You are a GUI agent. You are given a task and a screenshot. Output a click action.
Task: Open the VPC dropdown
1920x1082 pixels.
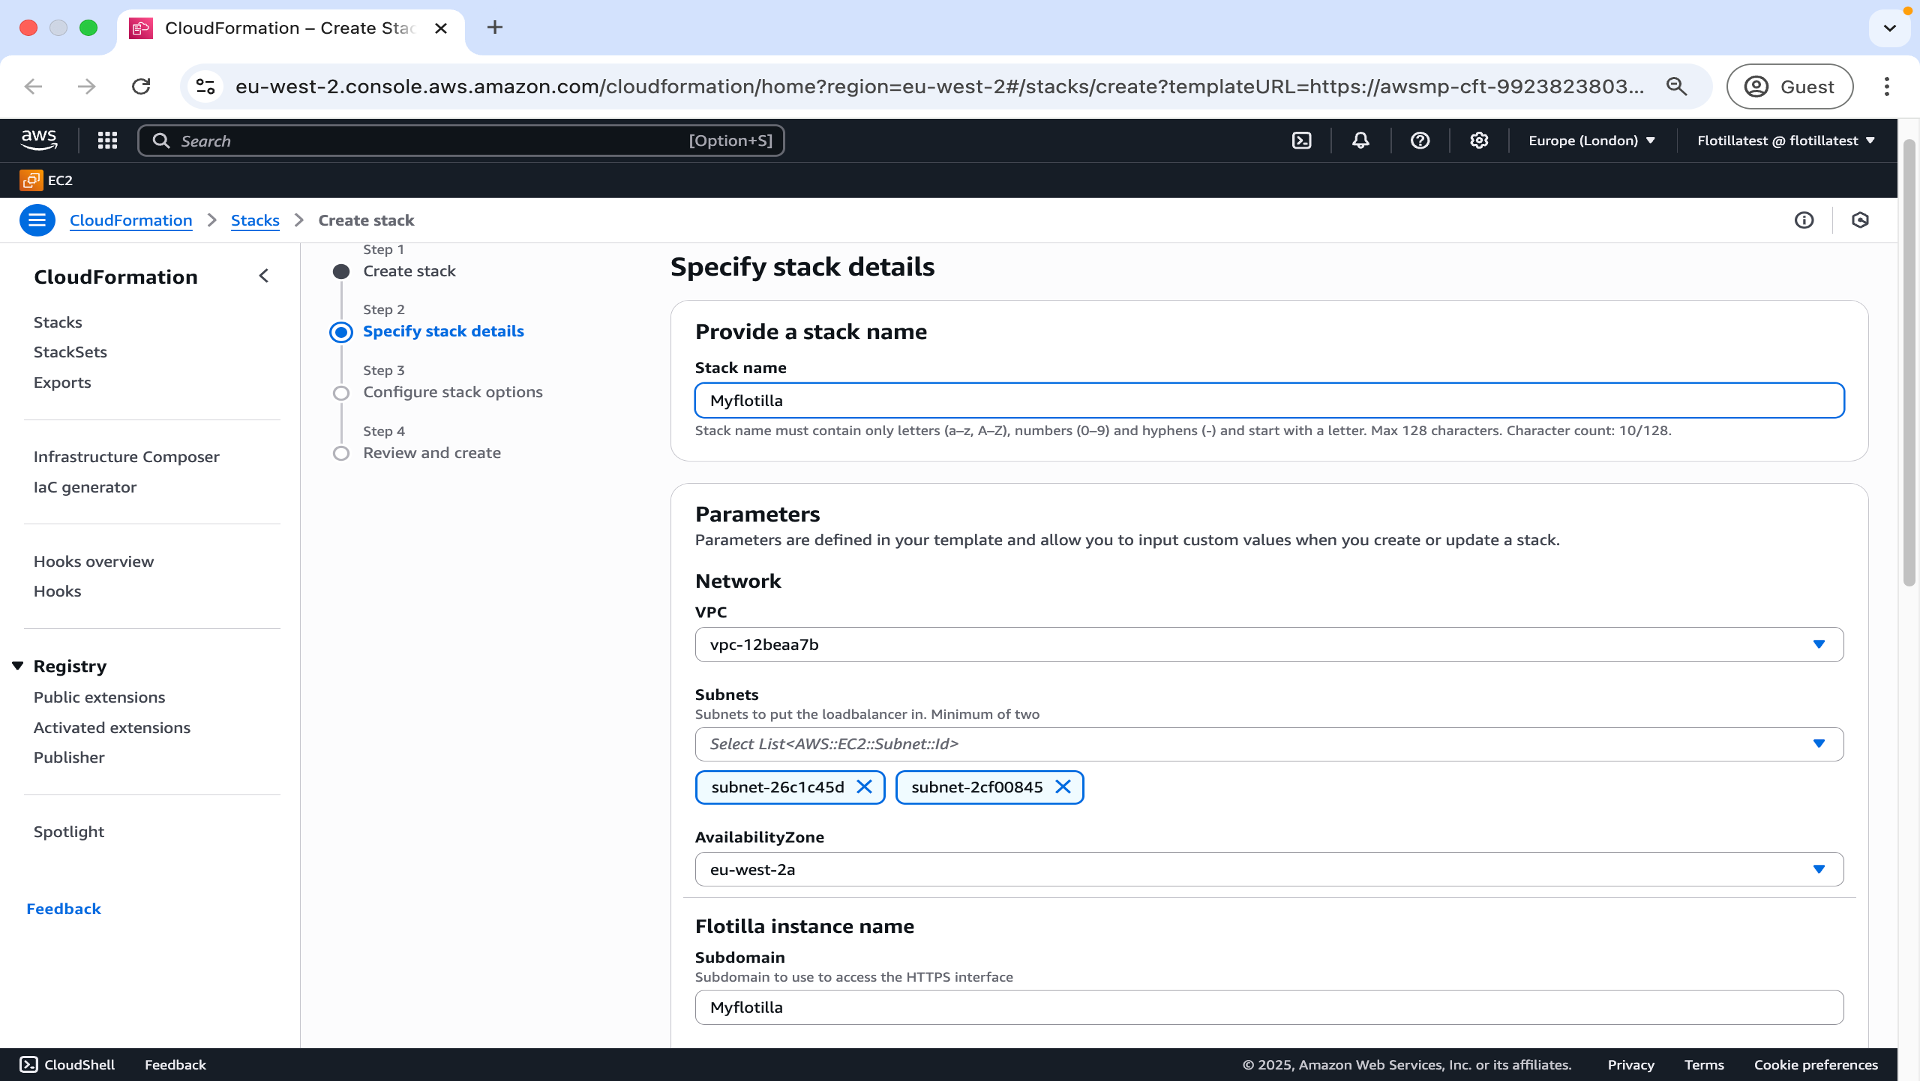(x=1268, y=645)
